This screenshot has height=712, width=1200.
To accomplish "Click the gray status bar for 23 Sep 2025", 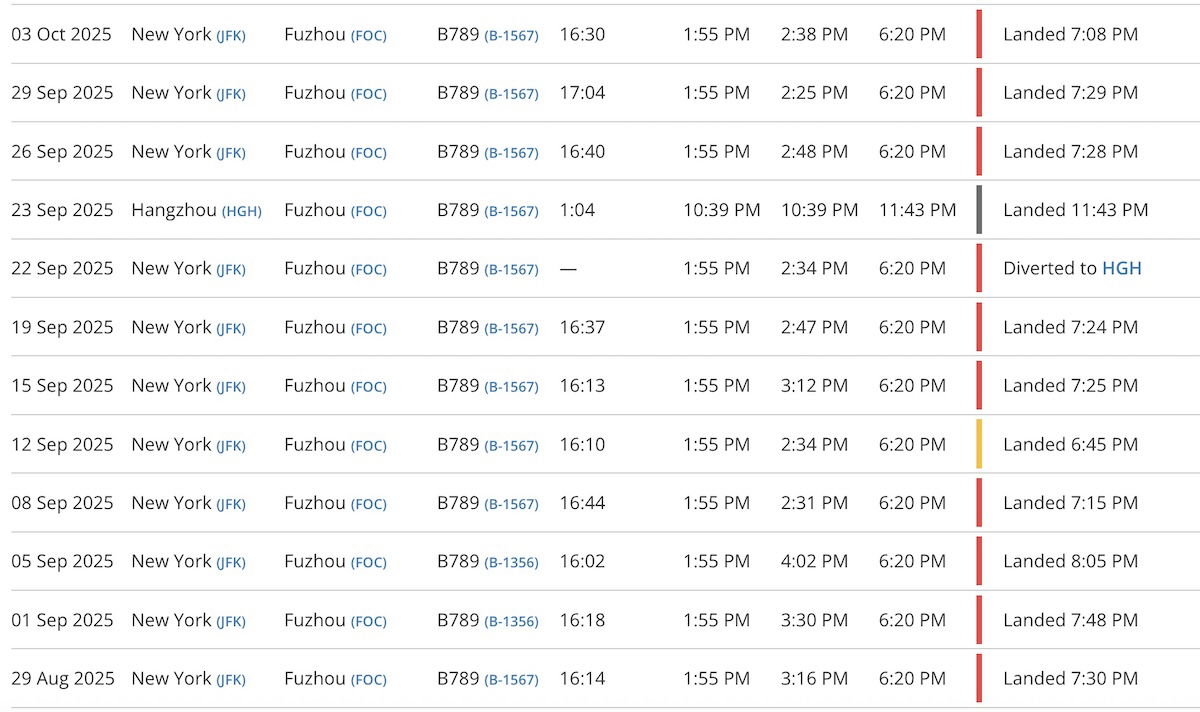I will (x=979, y=210).
